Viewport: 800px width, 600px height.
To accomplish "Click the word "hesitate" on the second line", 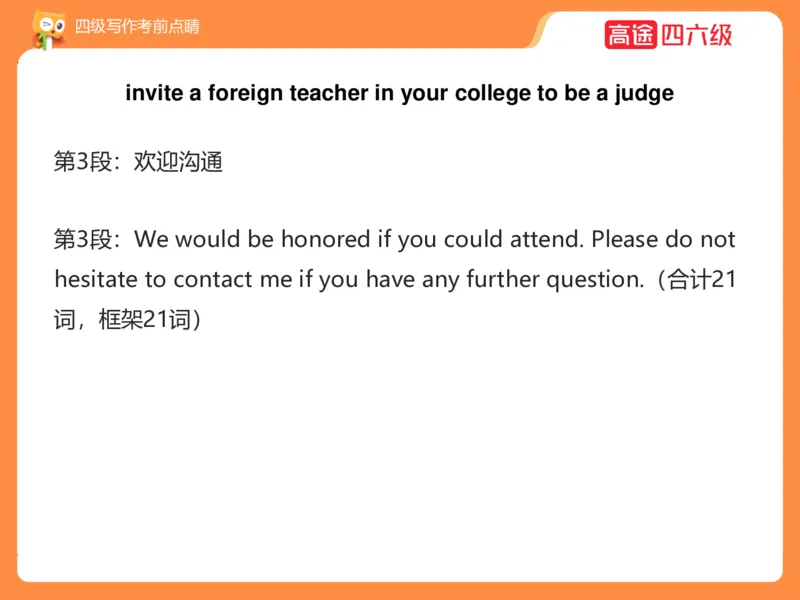I will [92, 280].
